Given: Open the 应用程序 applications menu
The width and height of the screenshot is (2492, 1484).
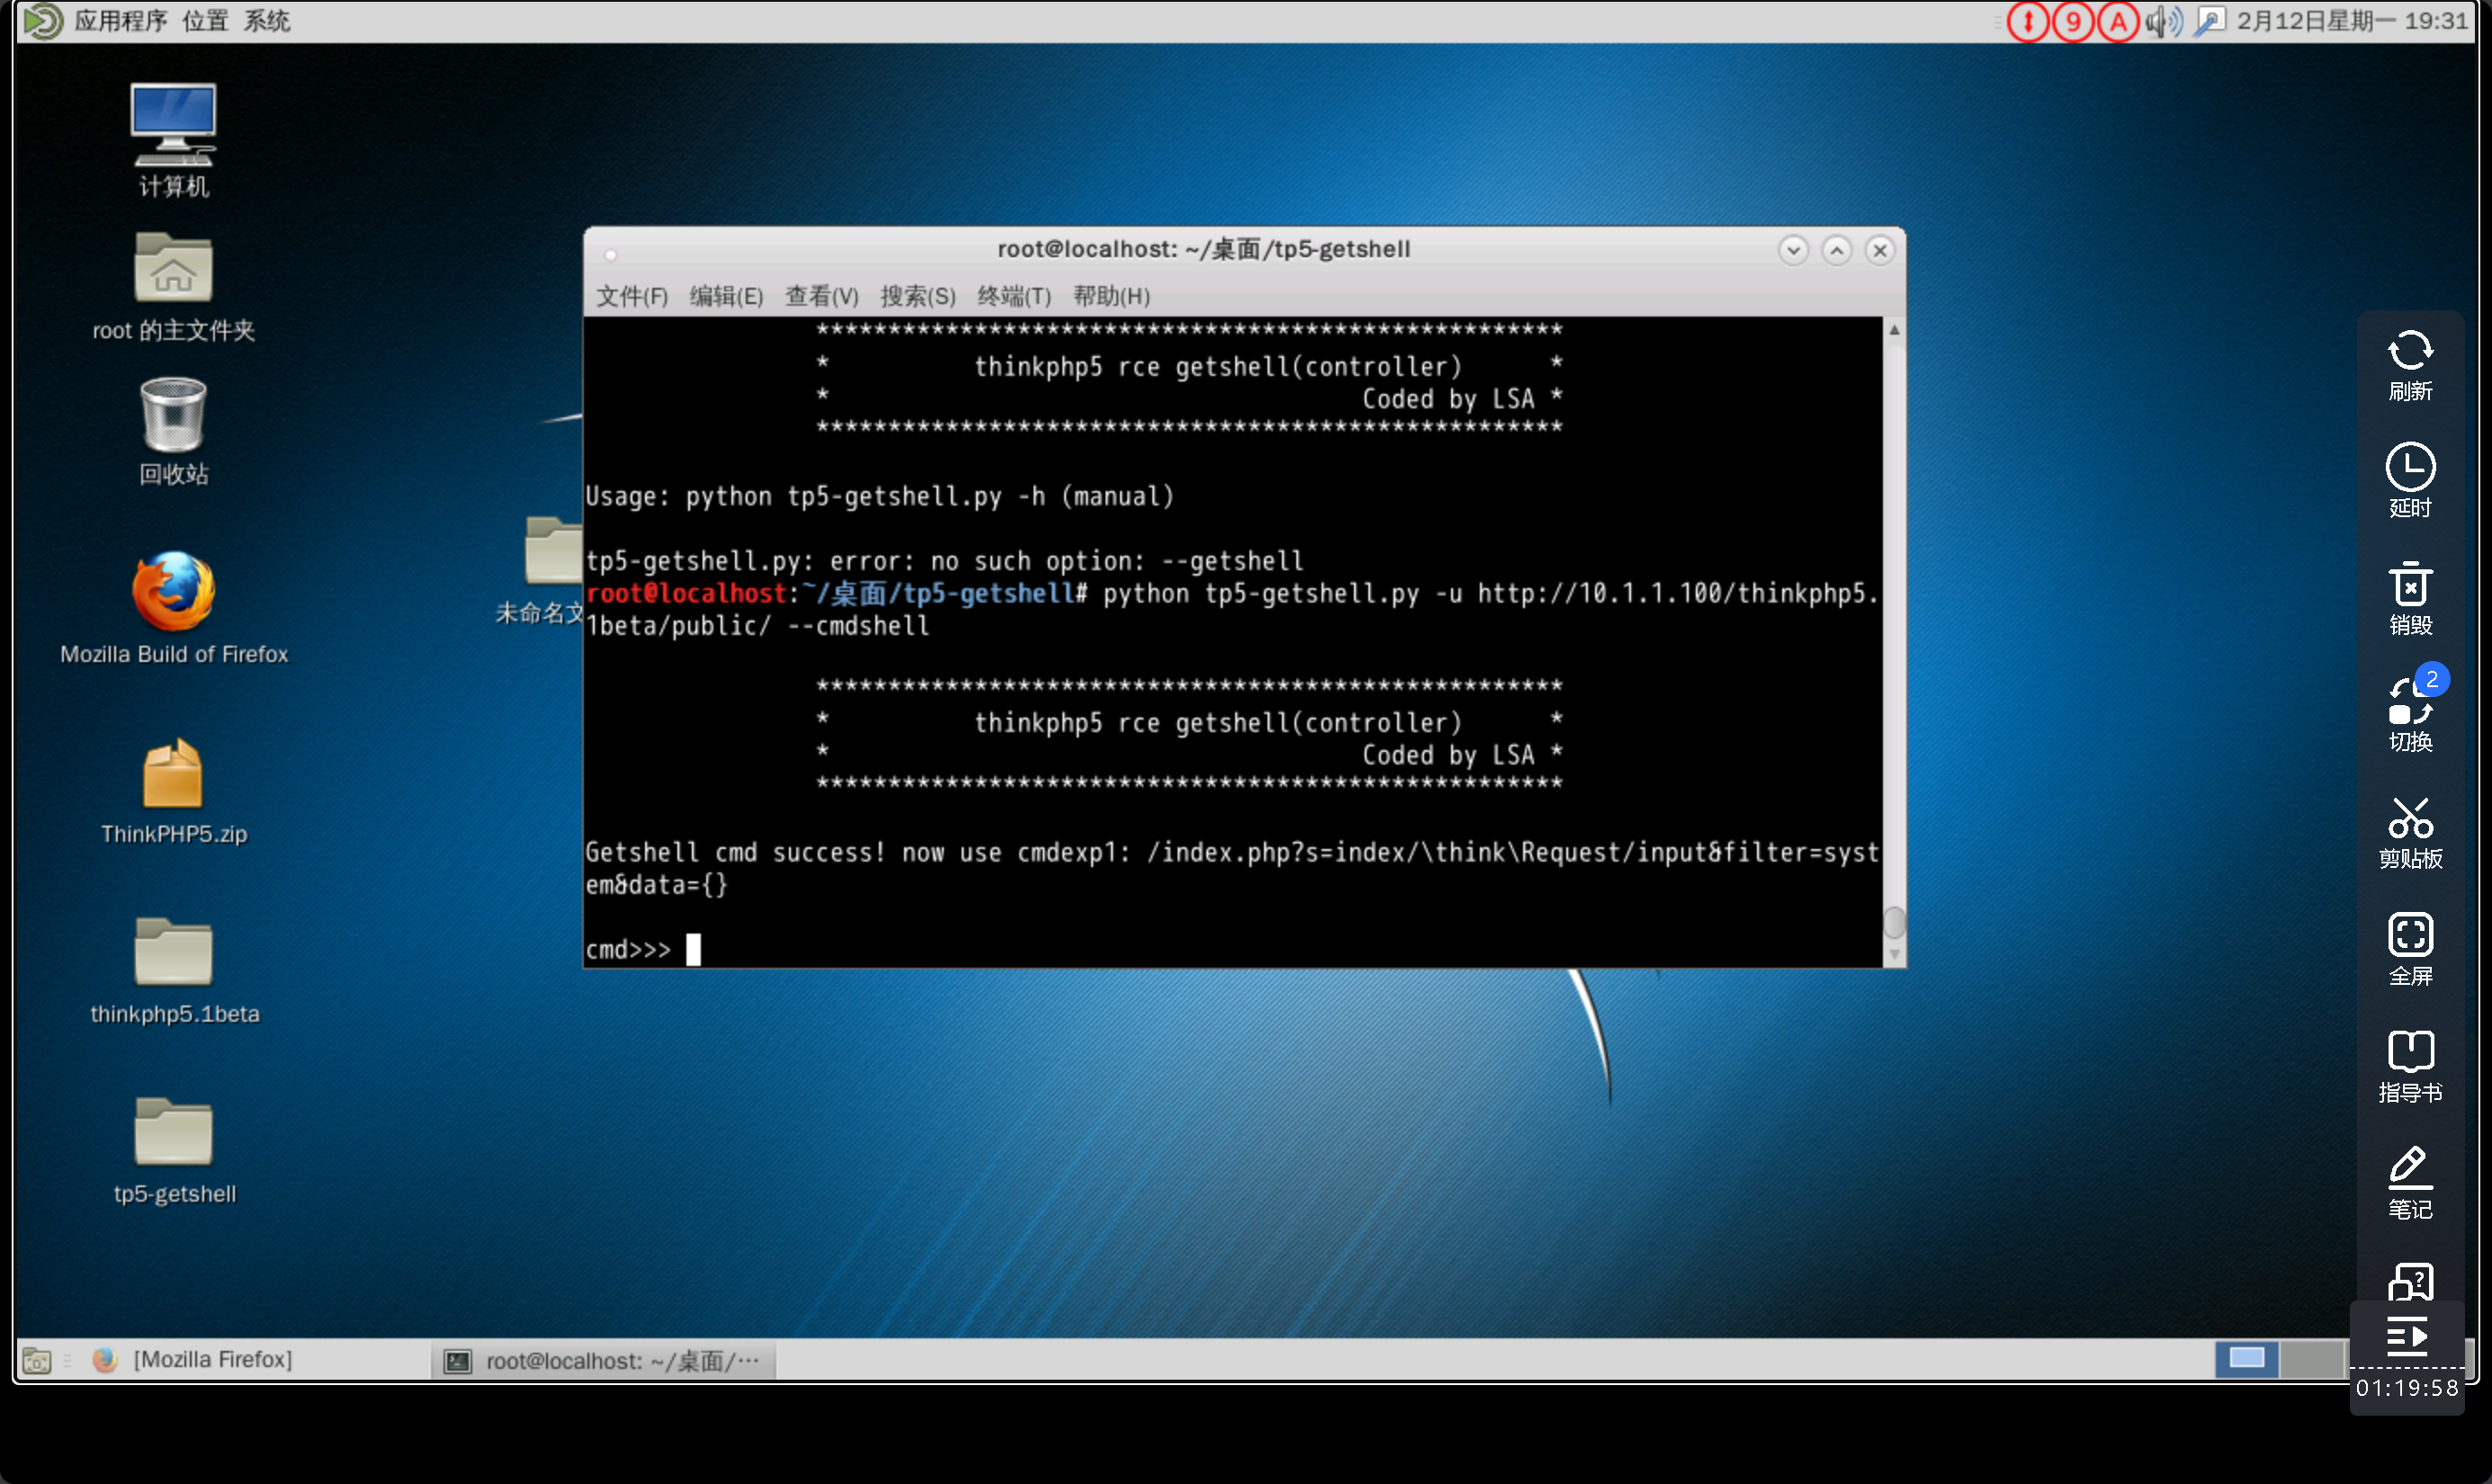Looking at the screenshot, I should click(120, 21).
